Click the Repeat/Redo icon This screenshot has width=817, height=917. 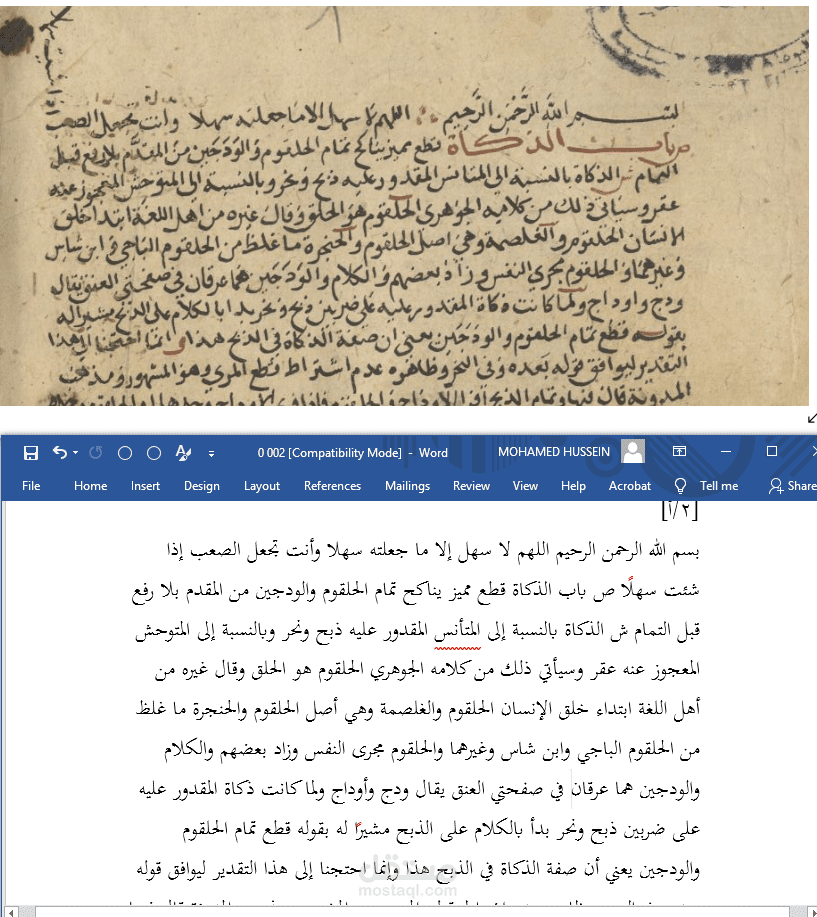click(x=96, y=452)
